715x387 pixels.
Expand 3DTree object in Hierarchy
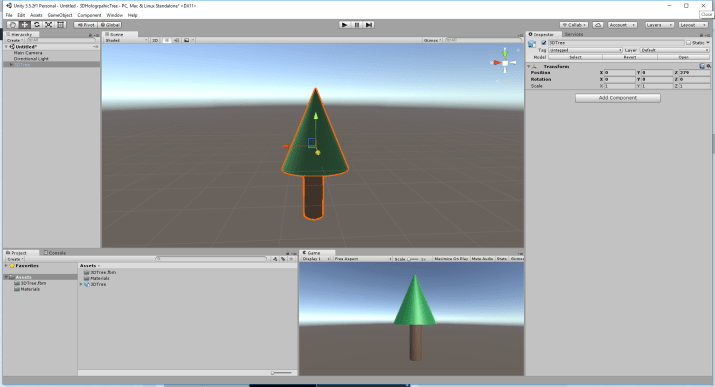pyautogui.click(x=11, y=65)
